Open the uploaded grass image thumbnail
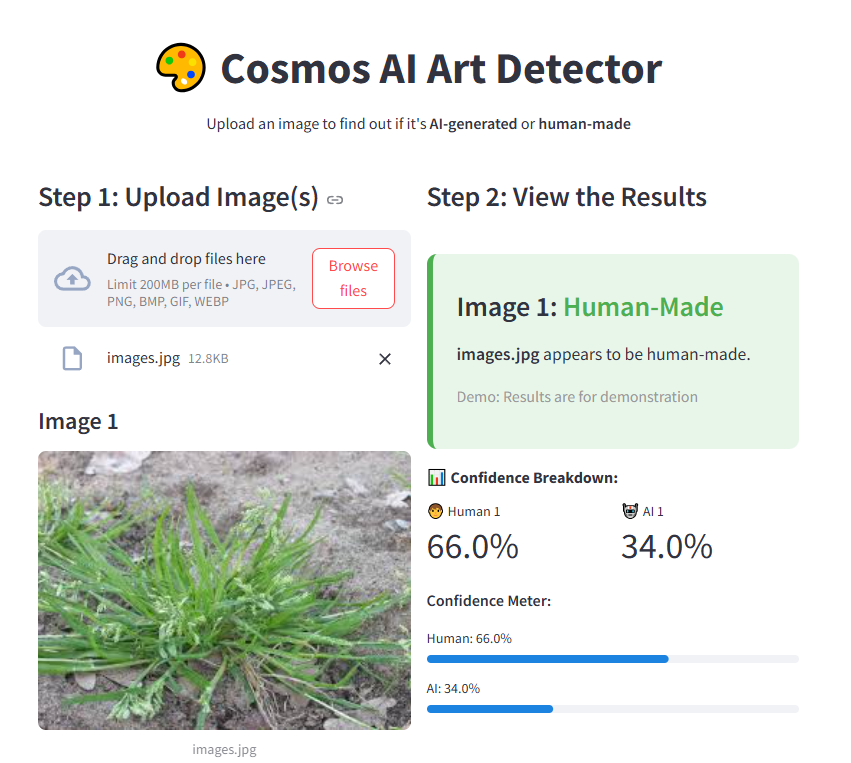Image resolution: width=851 pixels, height=763 pixels. pyautogui.click(x=224, y=590)
